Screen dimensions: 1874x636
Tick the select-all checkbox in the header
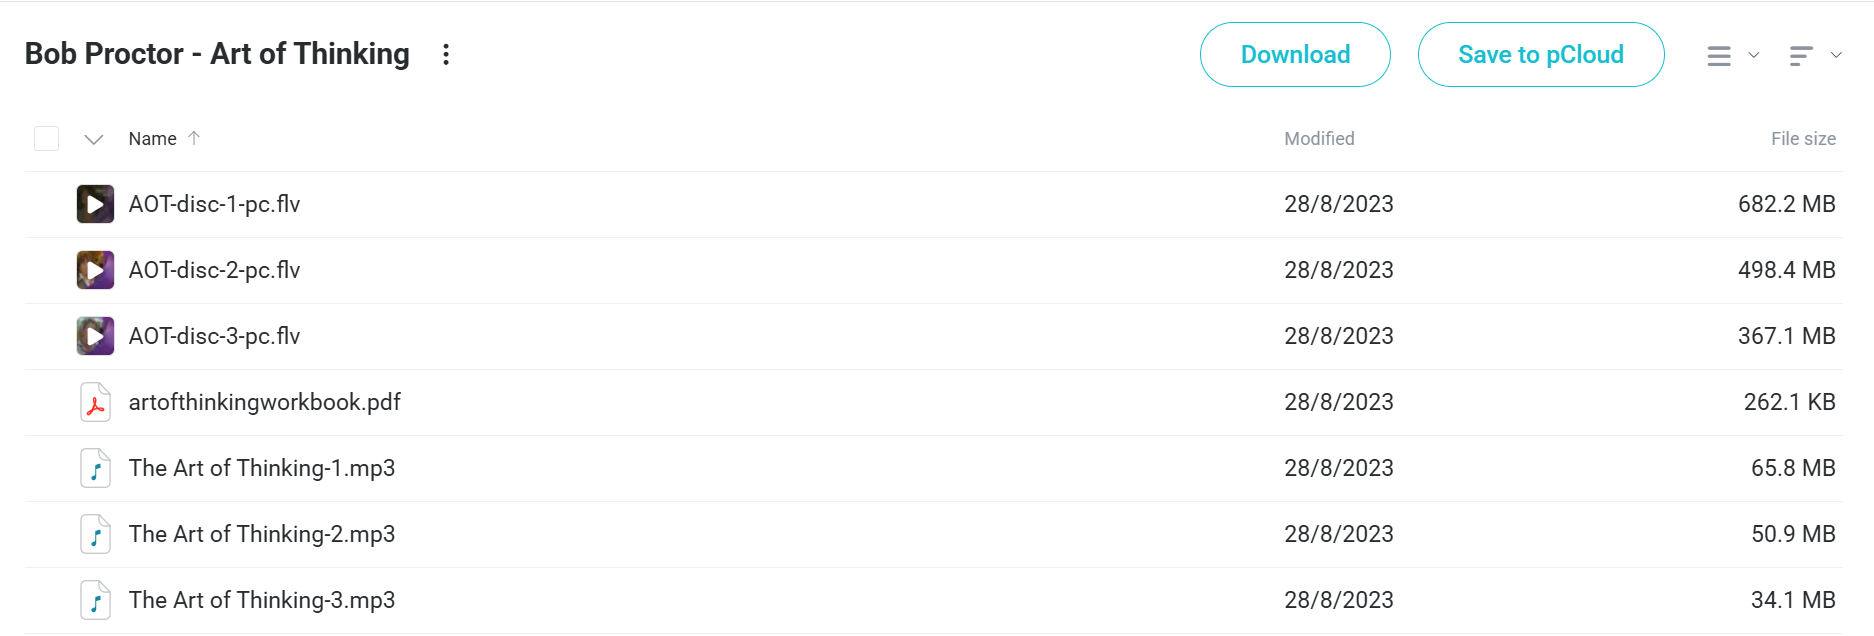point(46,138)
